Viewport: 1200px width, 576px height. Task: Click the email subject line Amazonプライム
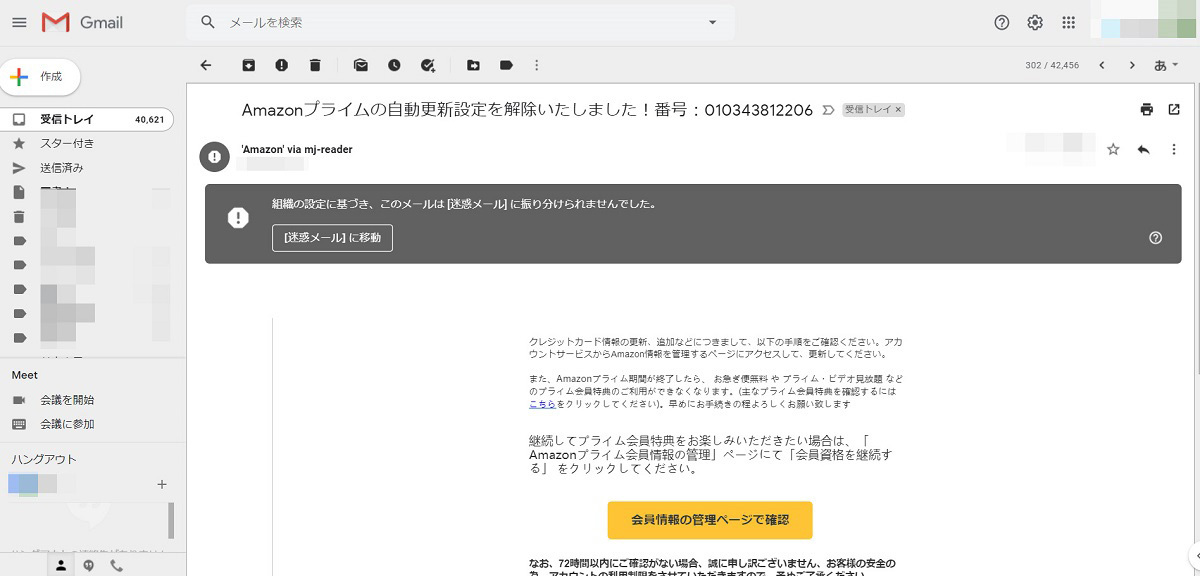(x=527, y=110)
